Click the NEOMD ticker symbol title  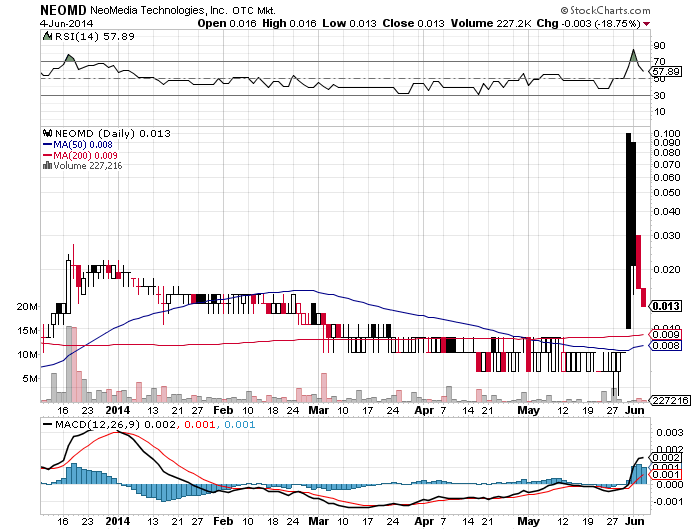[x=63, y=10]
